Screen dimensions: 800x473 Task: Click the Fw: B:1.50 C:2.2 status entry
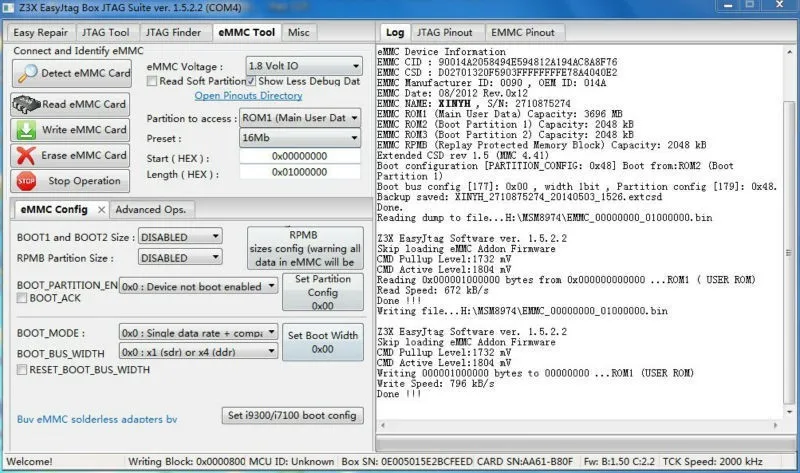point(619,461)
